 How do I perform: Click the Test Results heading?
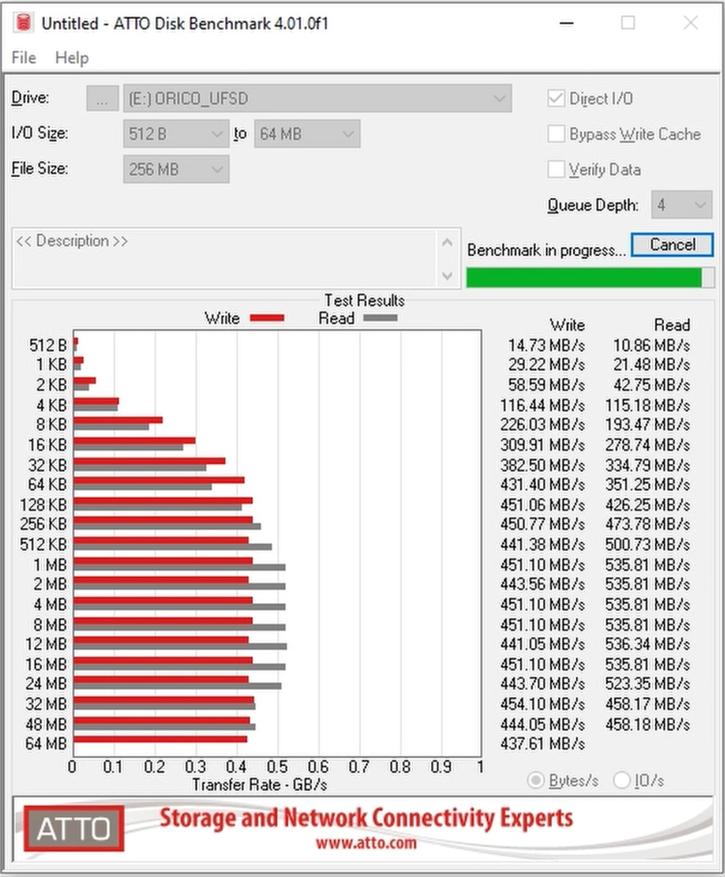coord(365,300)
